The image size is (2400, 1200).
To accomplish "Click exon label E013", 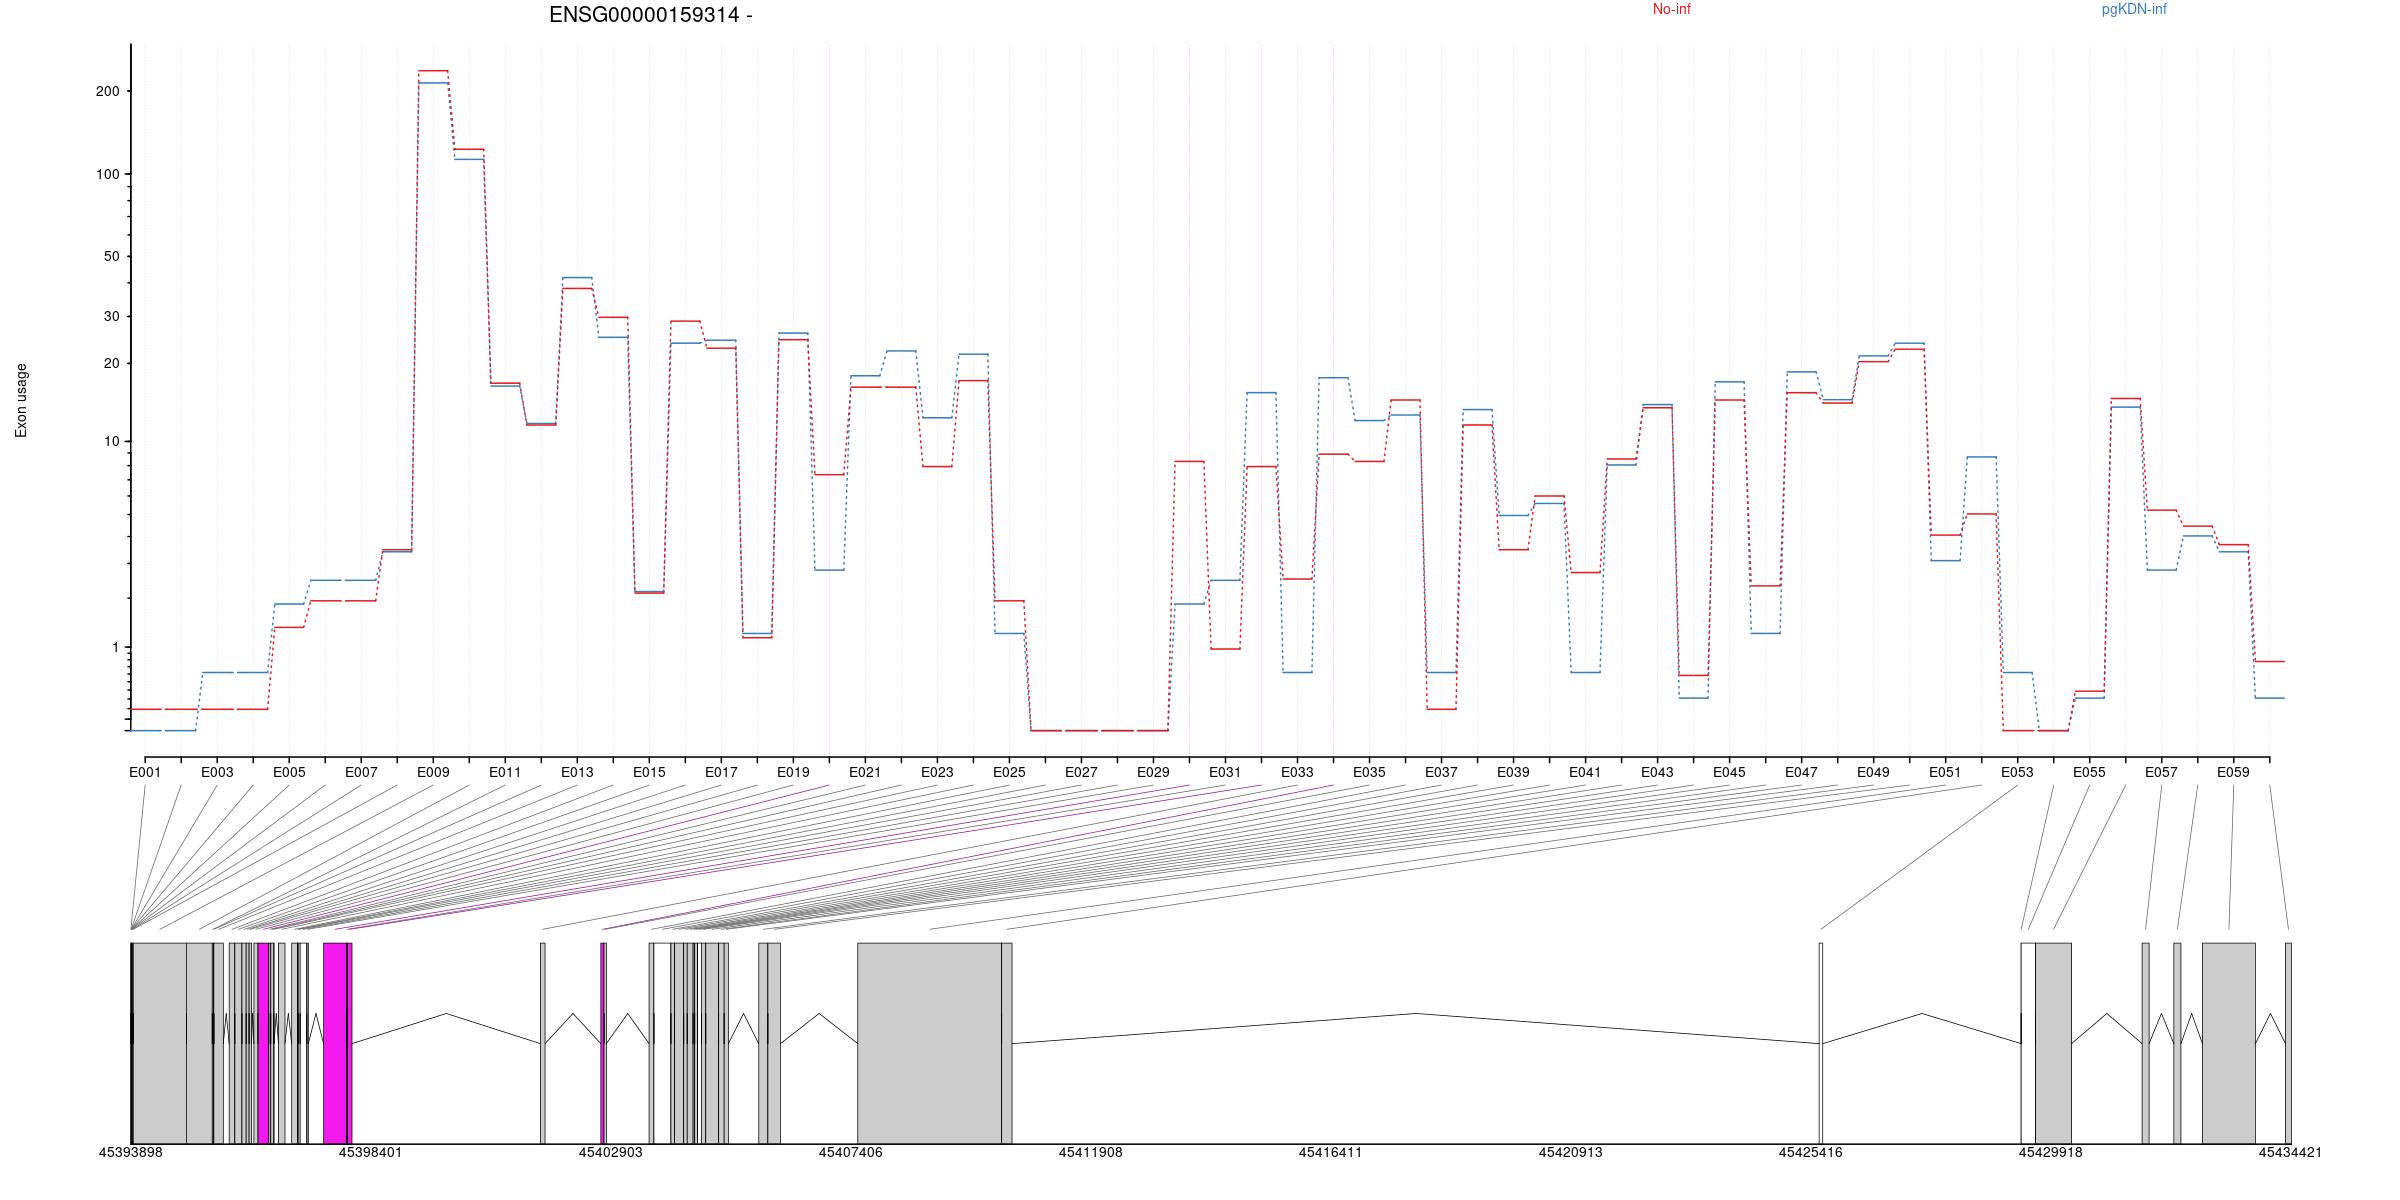I will 577,772.
